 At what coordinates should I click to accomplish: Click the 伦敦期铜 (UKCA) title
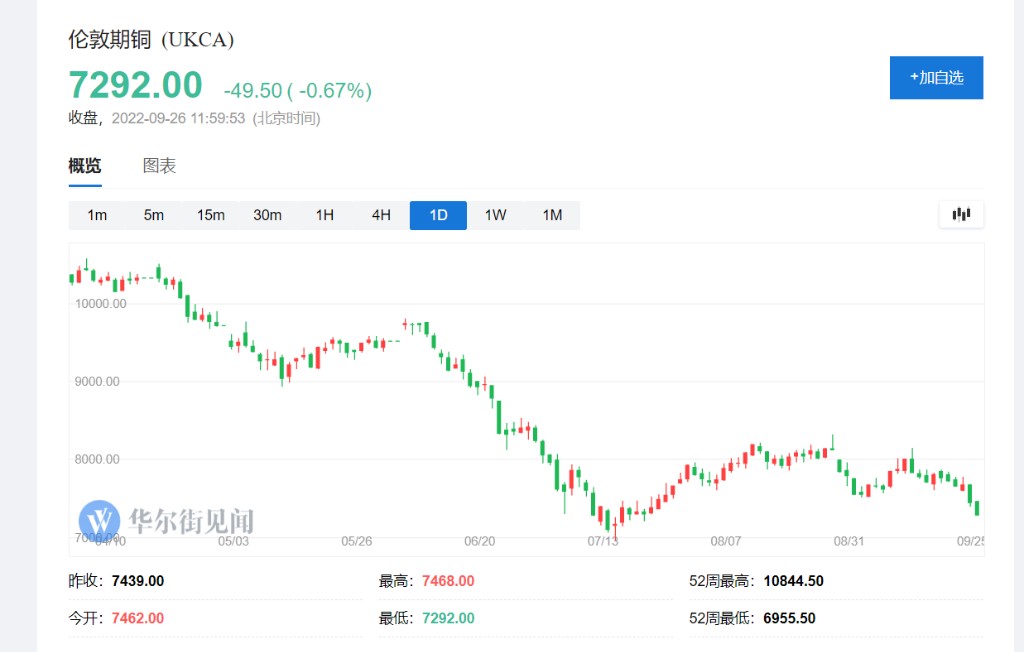pos(151,40)
